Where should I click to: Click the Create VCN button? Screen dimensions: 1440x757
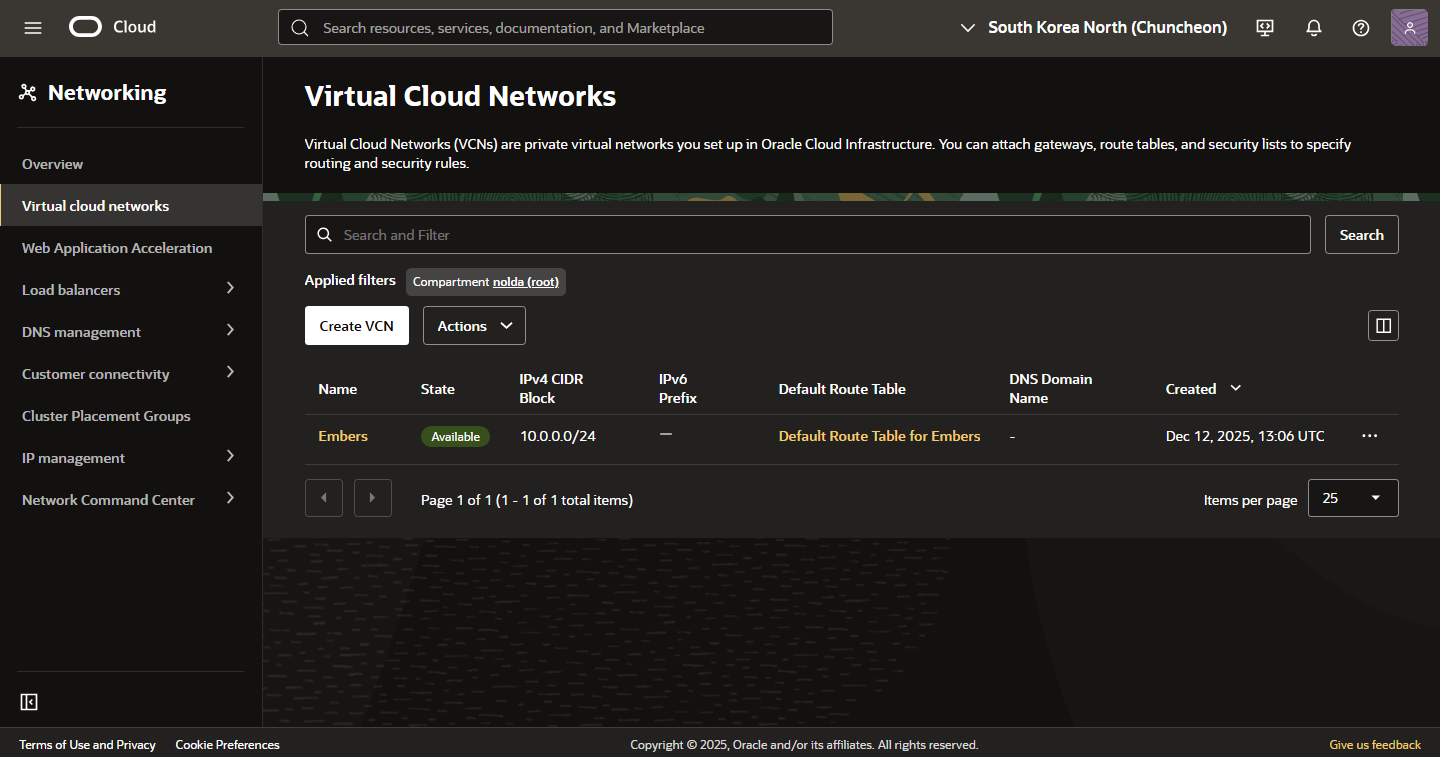pyautogui.click(x=357, y=326)
